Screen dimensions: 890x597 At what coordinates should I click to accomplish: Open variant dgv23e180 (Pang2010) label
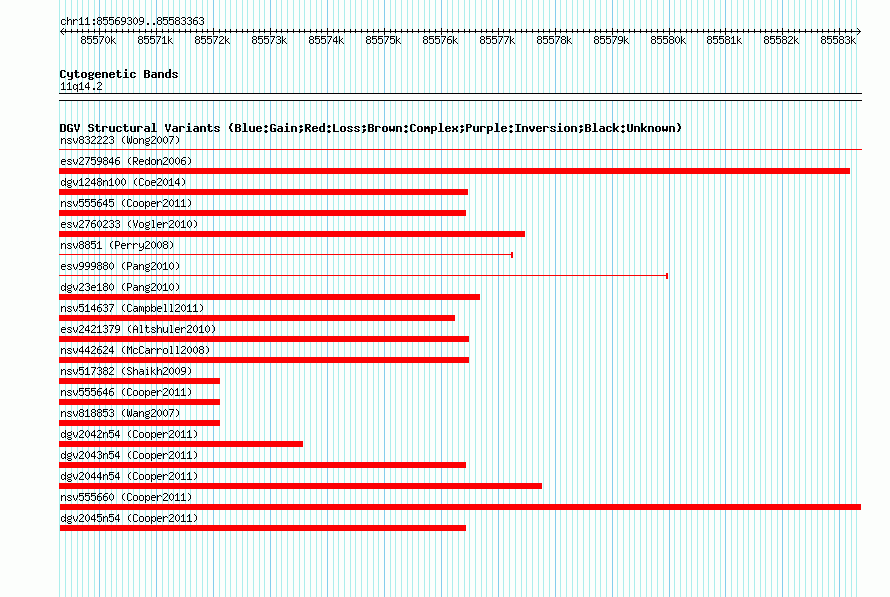120,287
